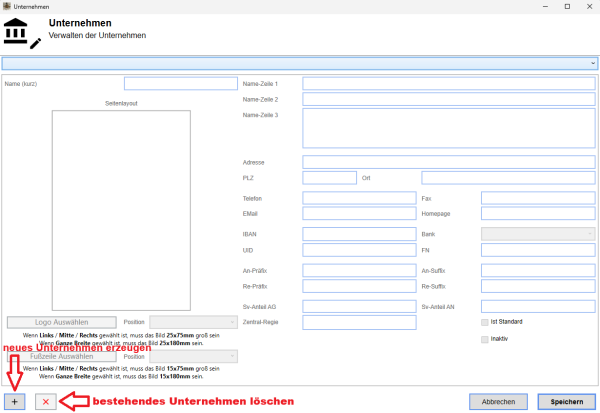Minimize the Unternehmen window
600x413 pixels.
pos(545,7)
